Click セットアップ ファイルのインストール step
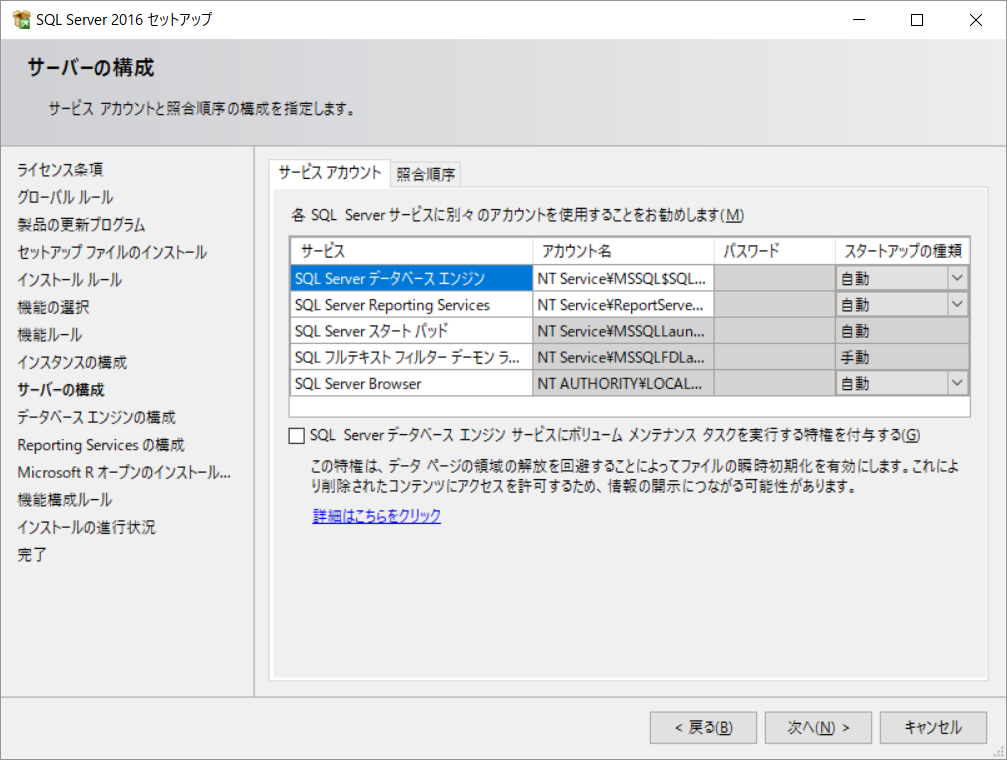Image resolution: width=1007 pixels, height=760 pixels. [x=112, y=252]
